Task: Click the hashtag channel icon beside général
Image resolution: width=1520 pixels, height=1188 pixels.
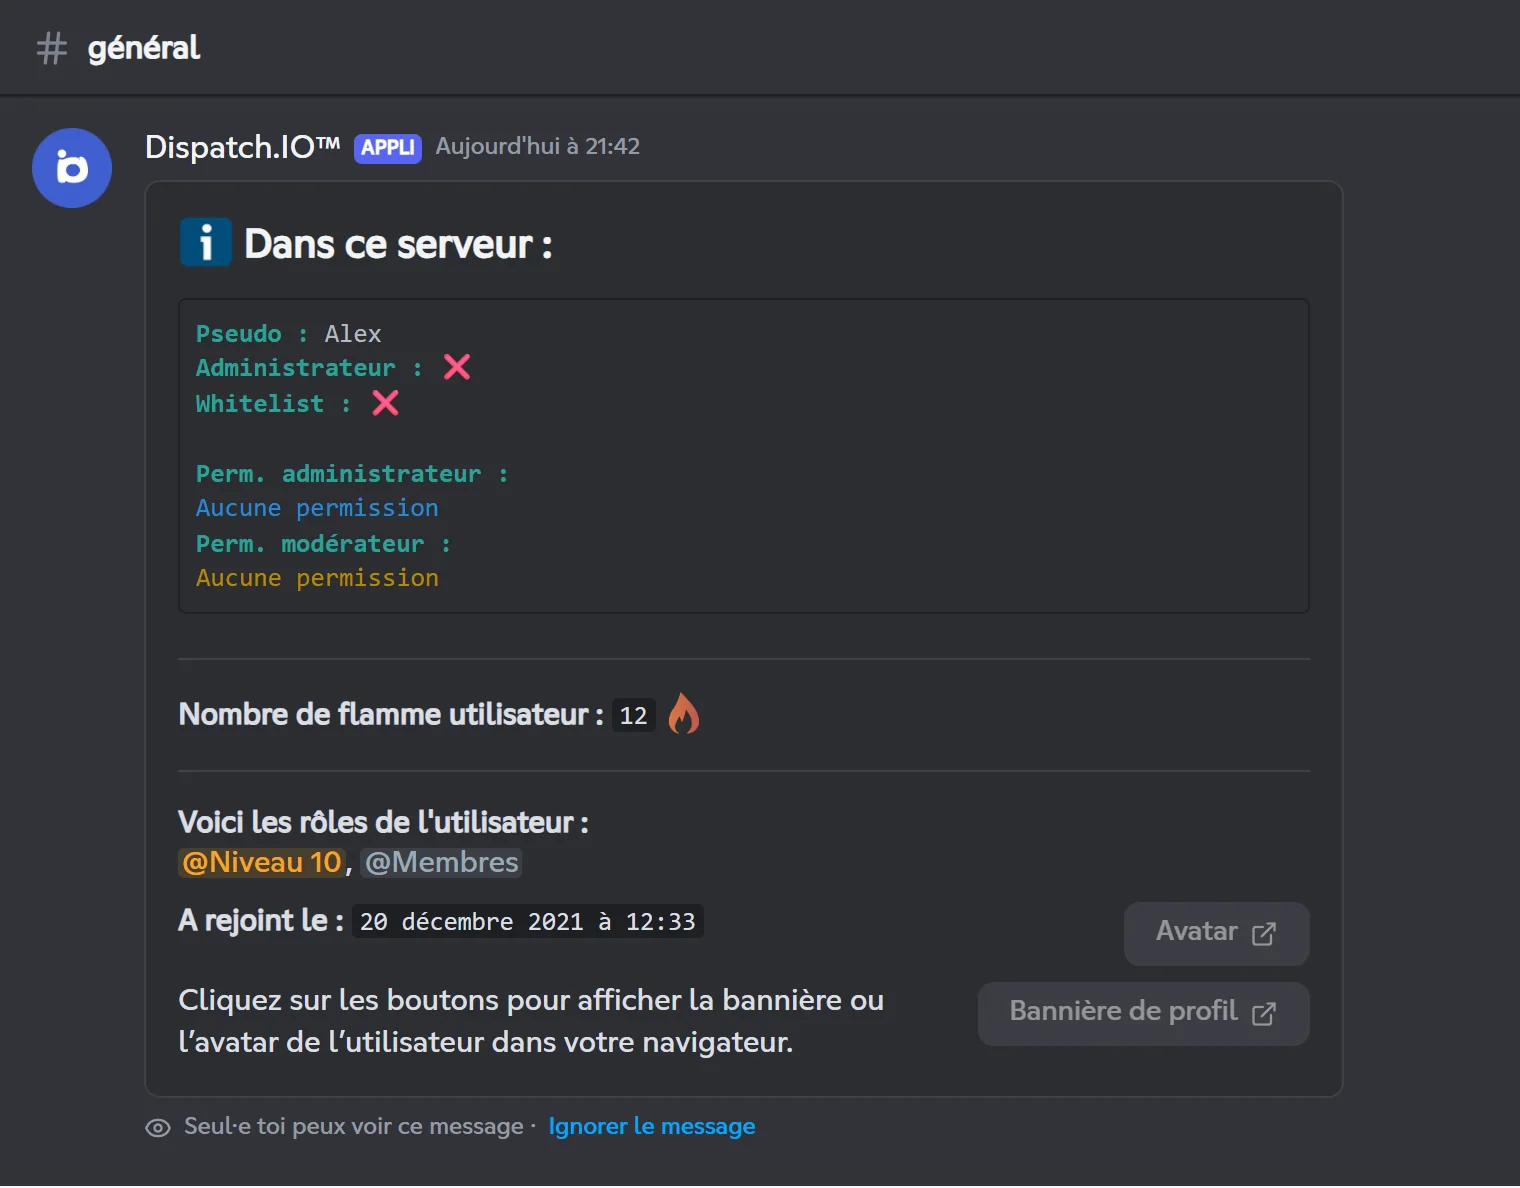Action: (52, 48)
